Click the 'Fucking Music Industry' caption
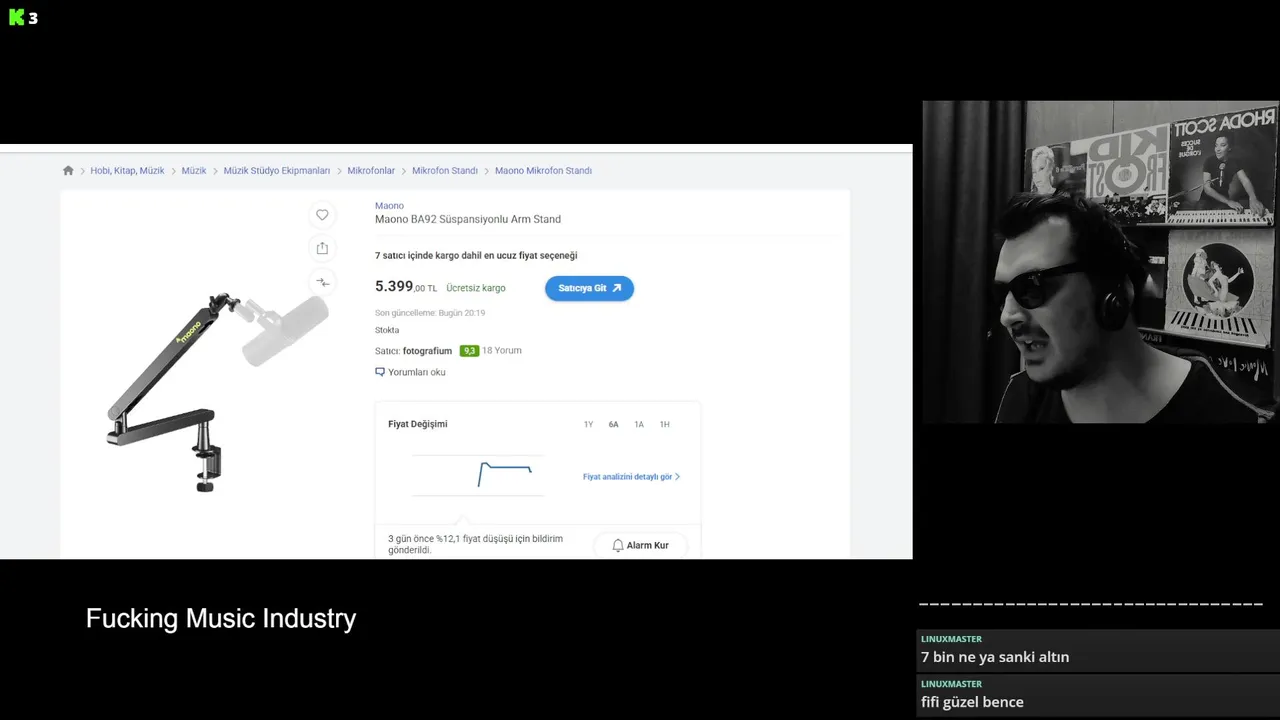This screenshot has height=720, width=1280. click(x=221, y=618)
